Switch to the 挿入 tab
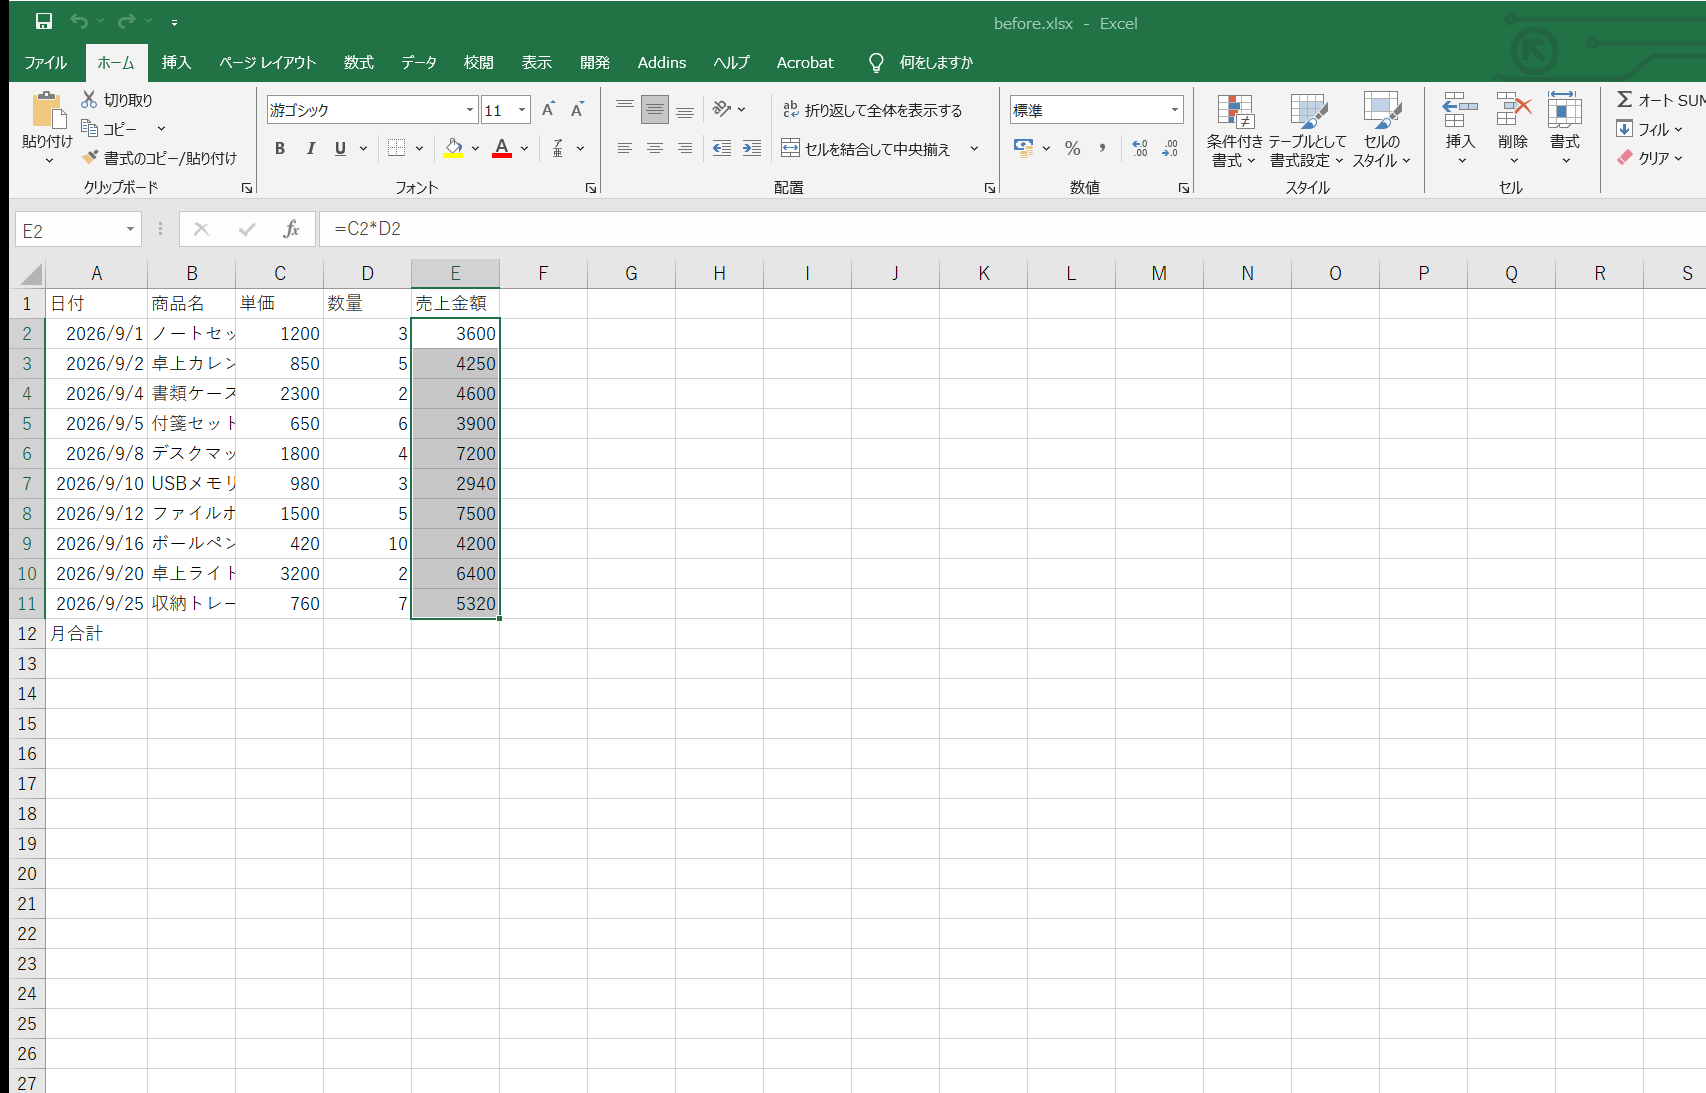Screen dimensions: 1706x1093 click(x=176, y=62)
